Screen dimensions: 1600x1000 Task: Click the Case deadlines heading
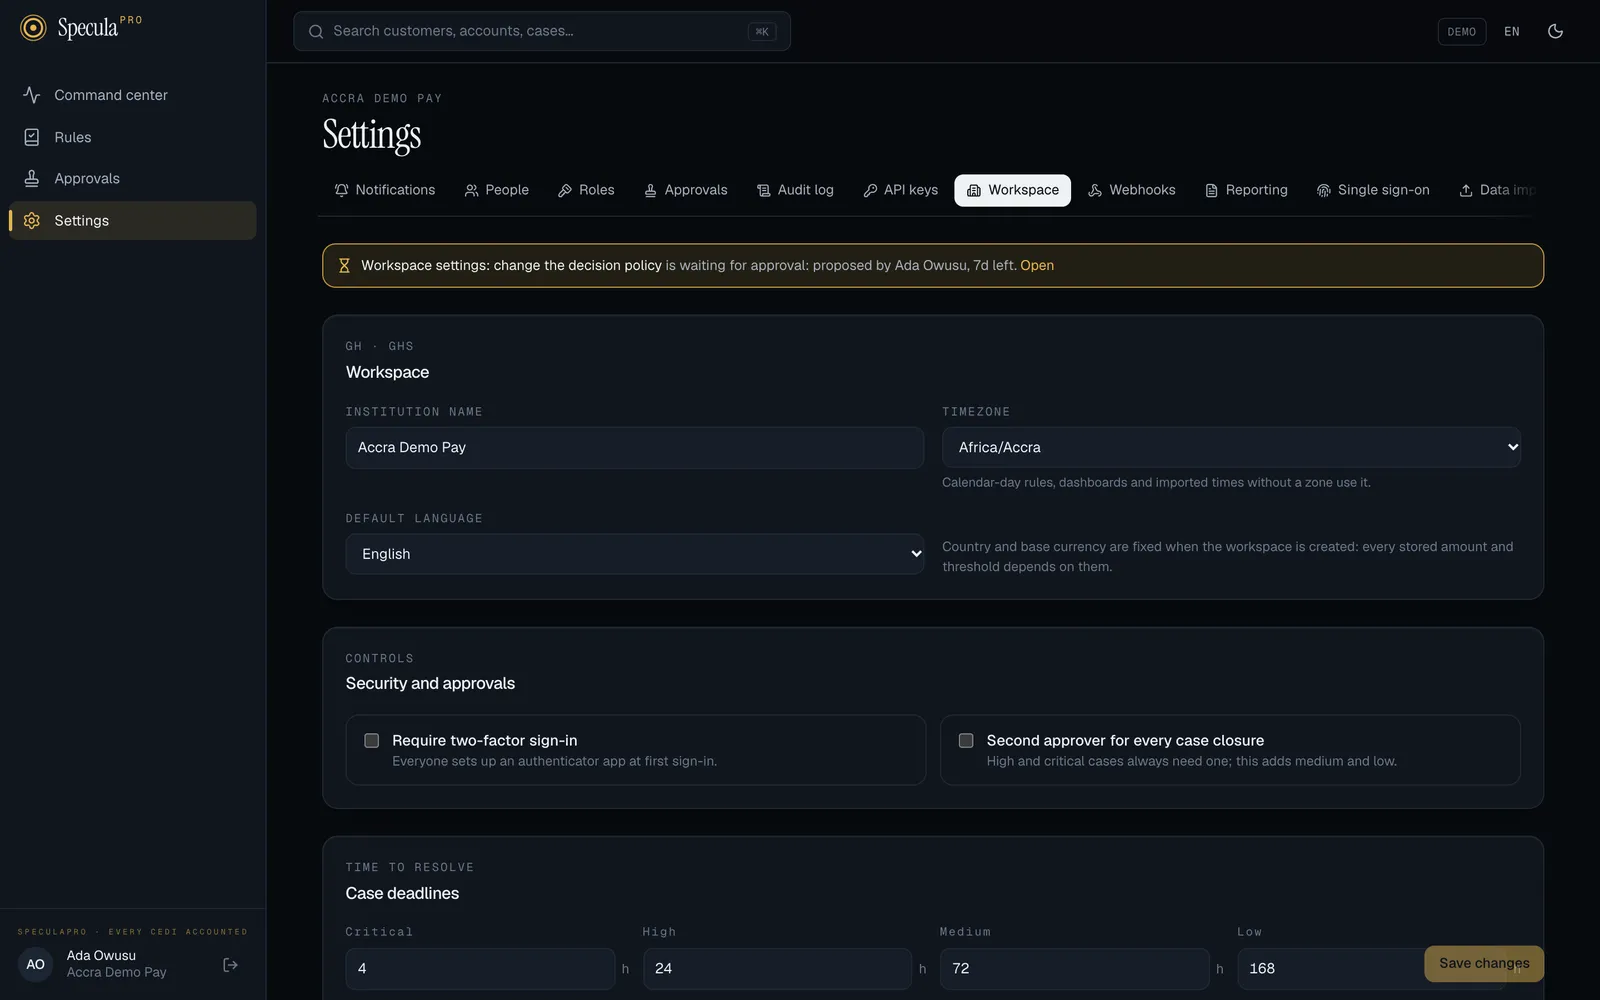pos(402,893)
